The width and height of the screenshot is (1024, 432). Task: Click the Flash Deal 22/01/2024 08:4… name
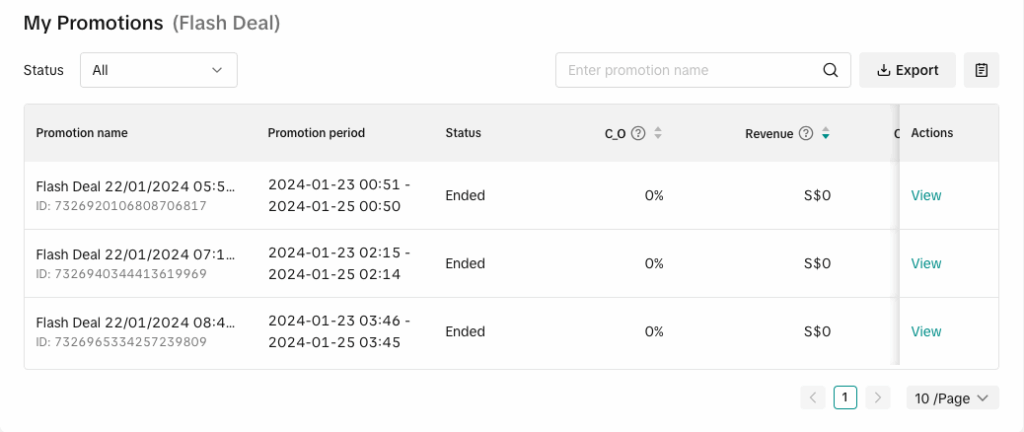135,322
